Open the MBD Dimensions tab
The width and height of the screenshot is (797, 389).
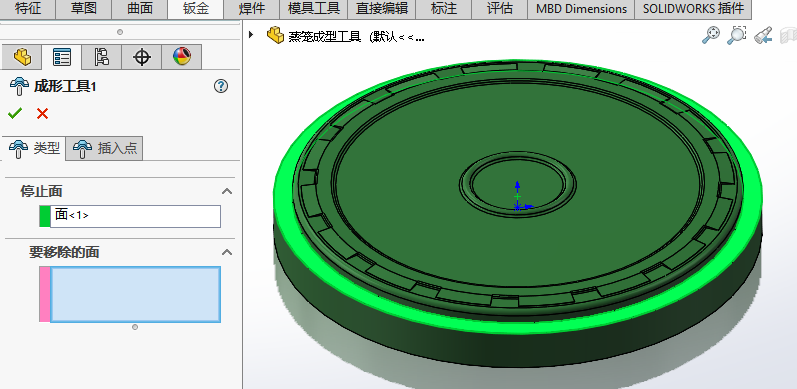[581, 9]
